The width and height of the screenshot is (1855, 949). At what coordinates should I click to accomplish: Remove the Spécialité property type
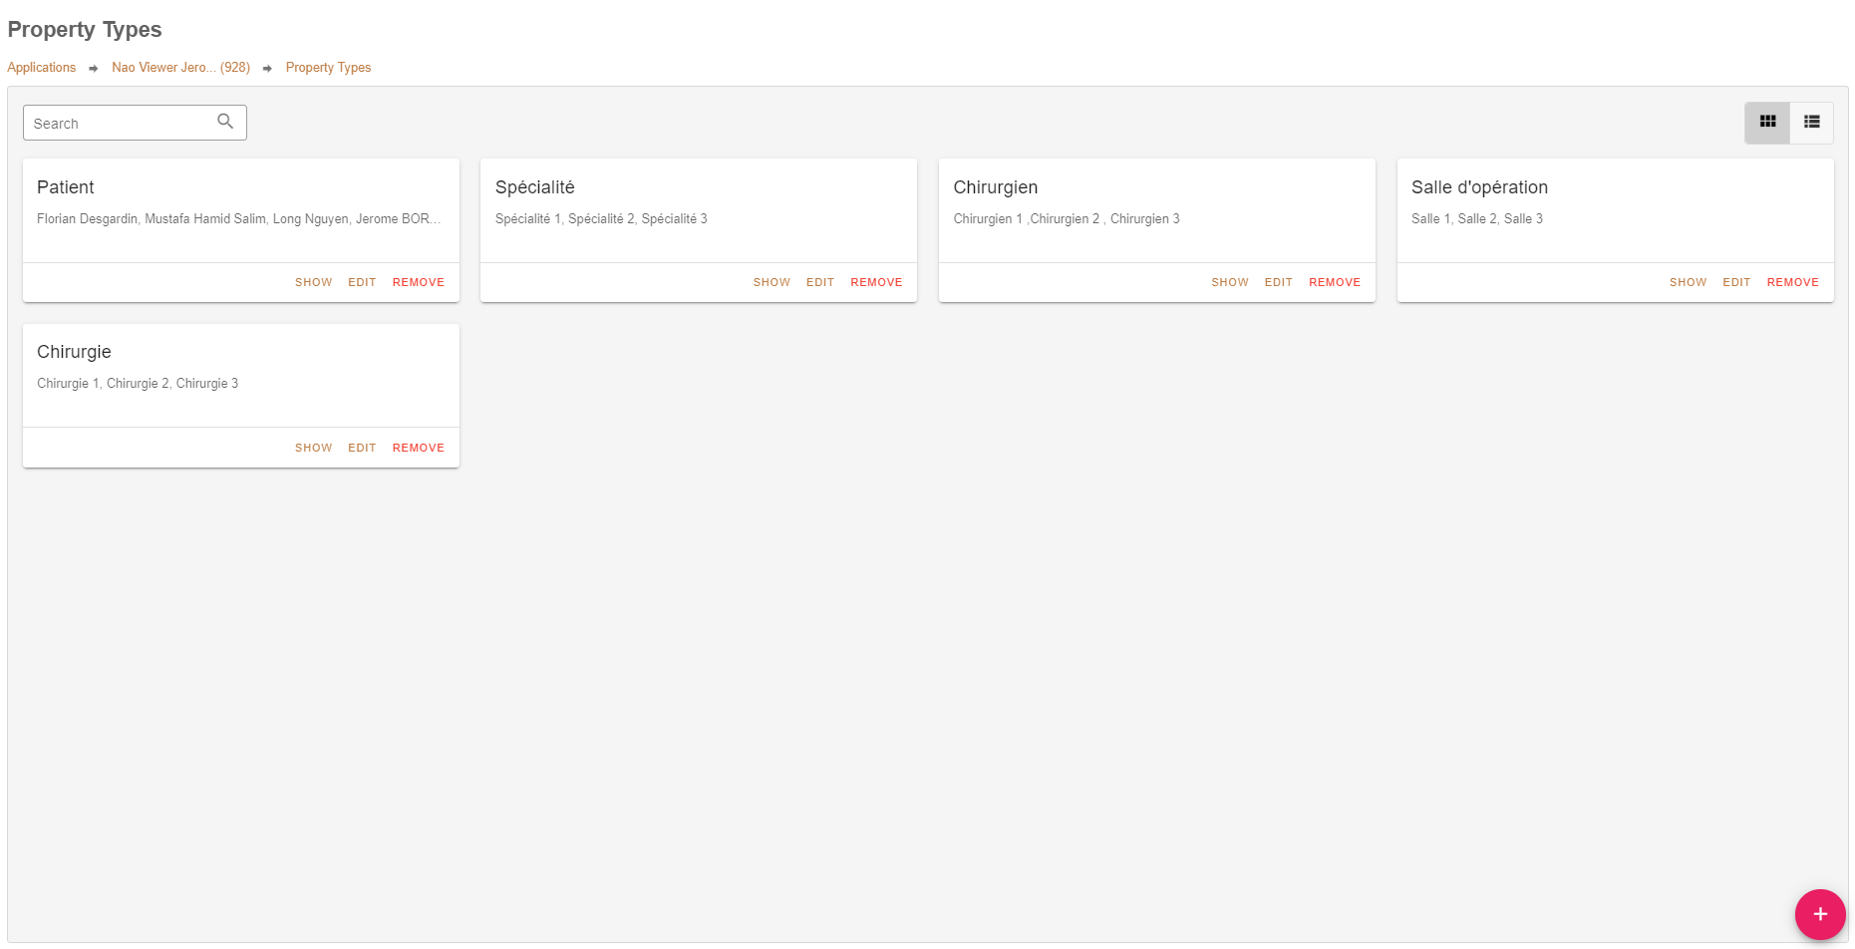tap(876, 282)
